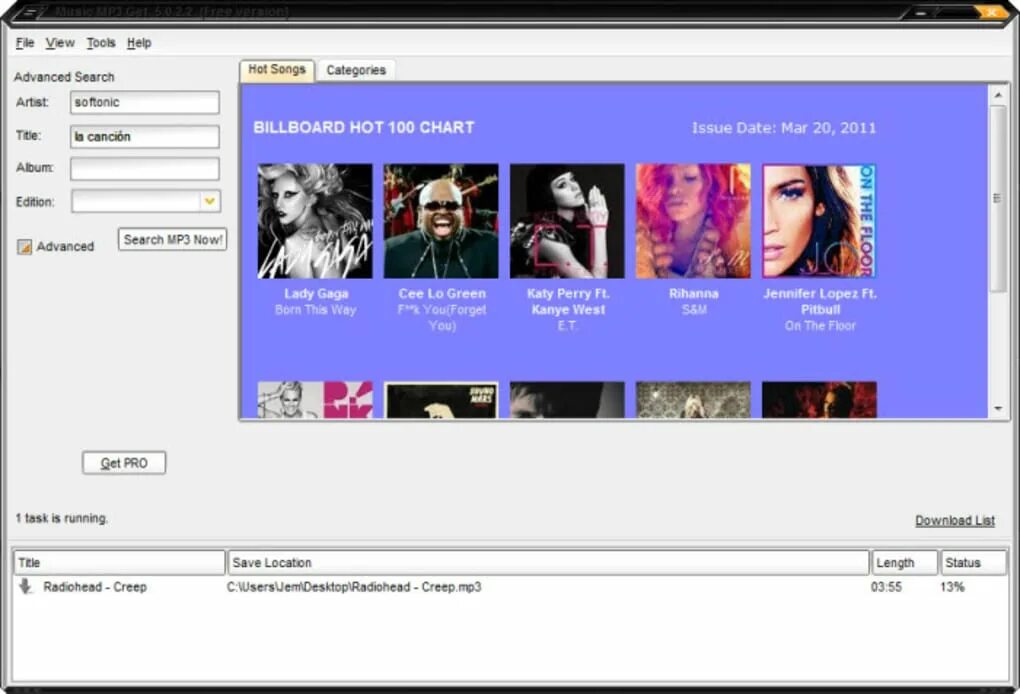This screenshot has width=1020, height=694.
Task: Click the Lady Gaga artist link
Action: point(316,293)
